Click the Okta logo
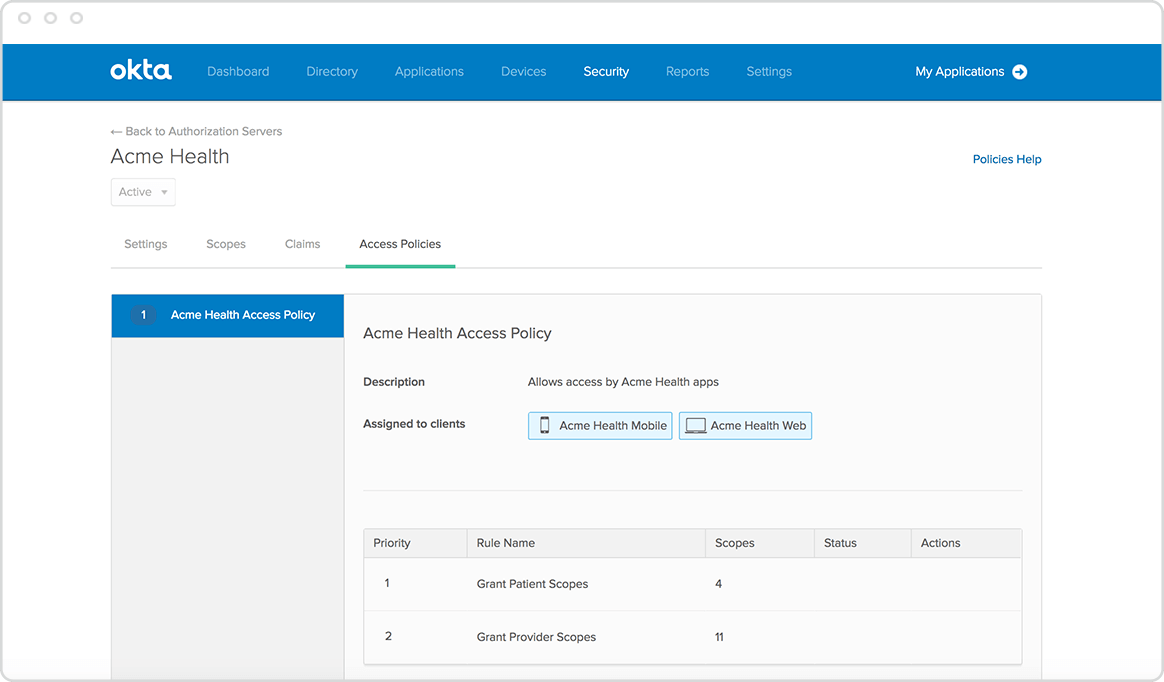This screenshot has height=682, width=1164. (140, 71)
